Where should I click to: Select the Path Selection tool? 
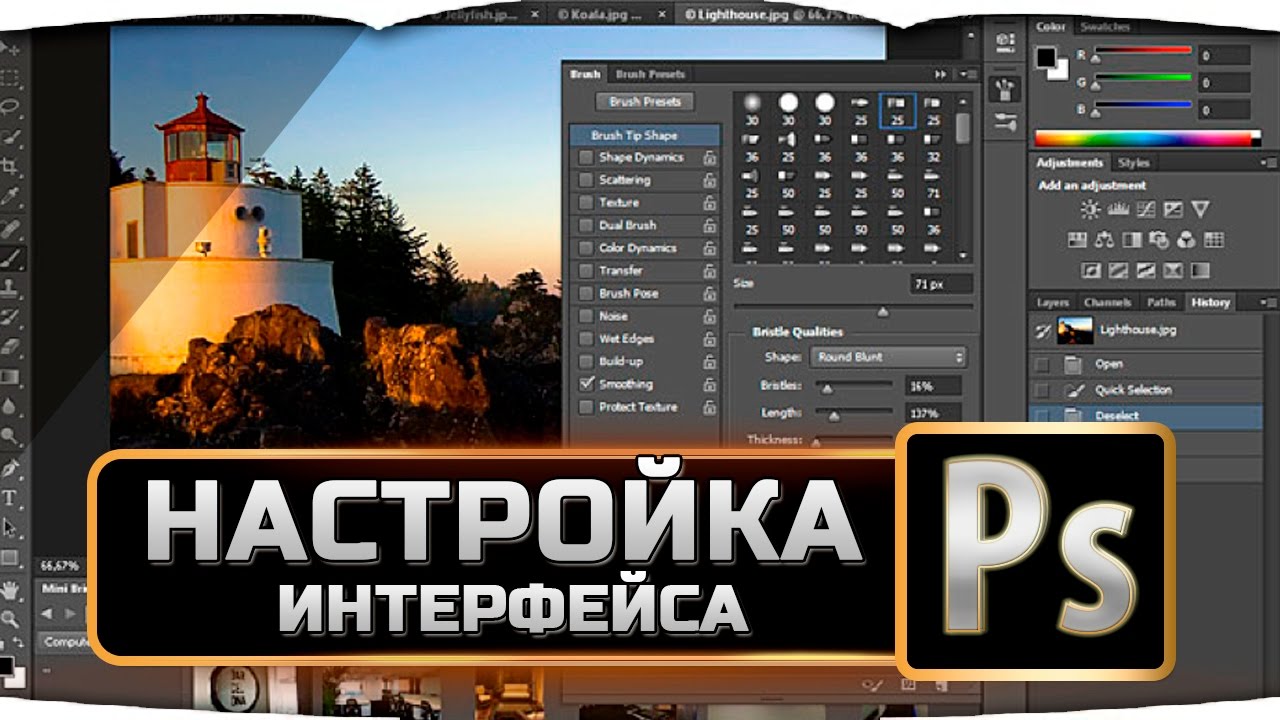[11, 527]
